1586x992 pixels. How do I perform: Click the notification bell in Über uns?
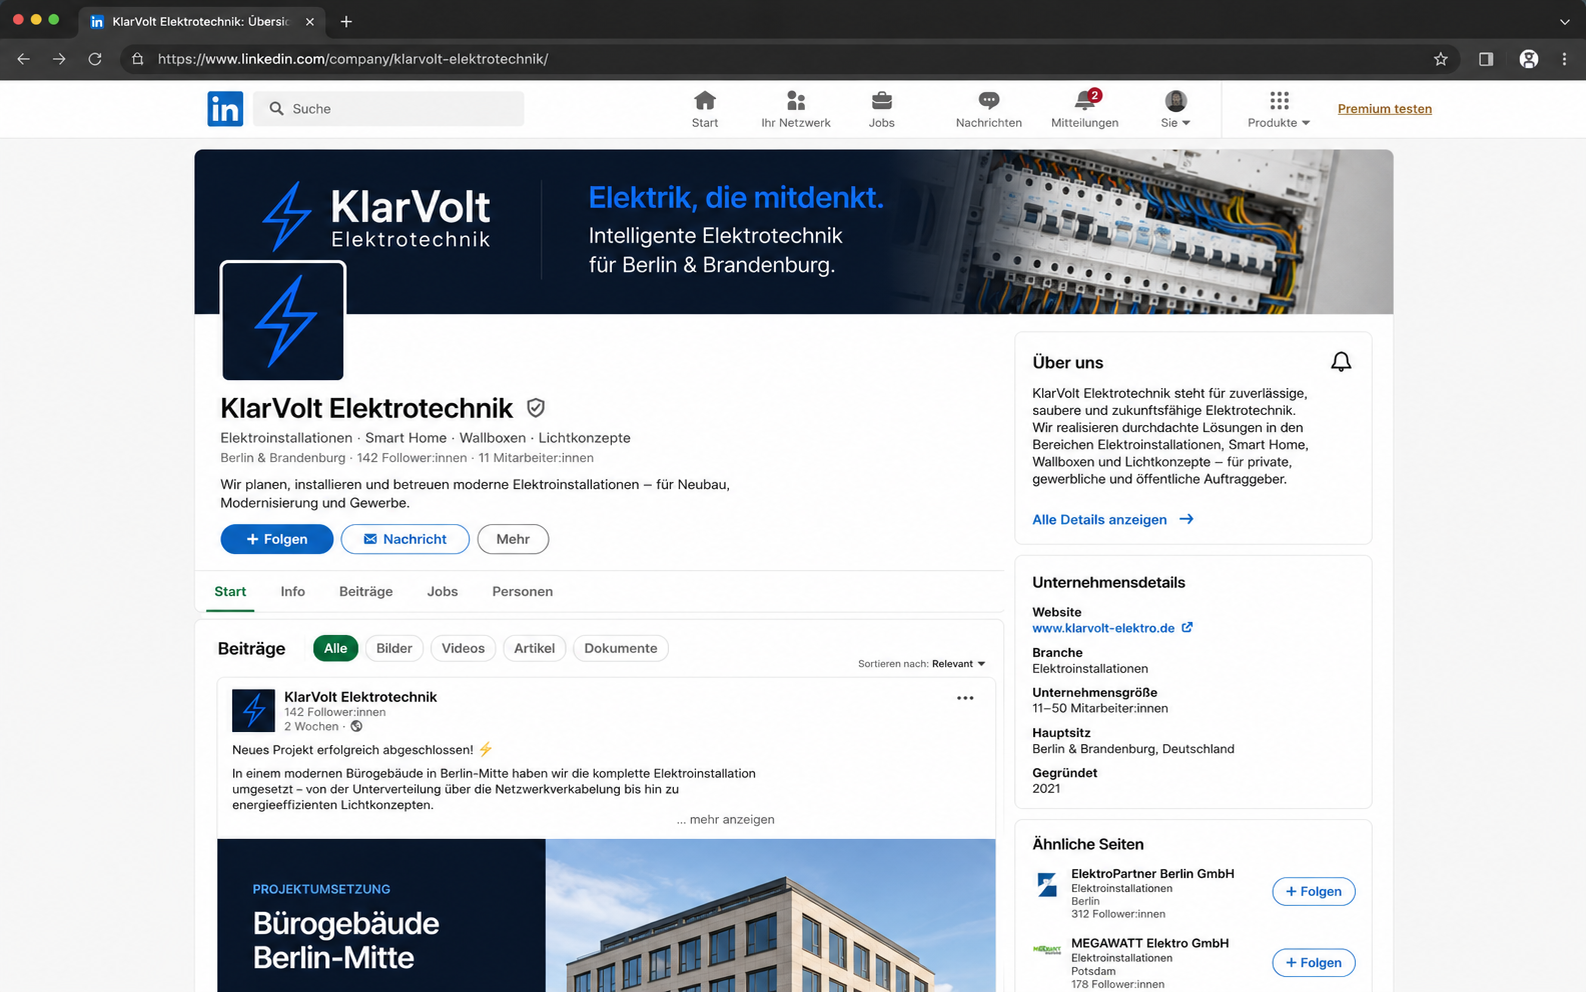pyautogui.click(x=1341, y=362)
